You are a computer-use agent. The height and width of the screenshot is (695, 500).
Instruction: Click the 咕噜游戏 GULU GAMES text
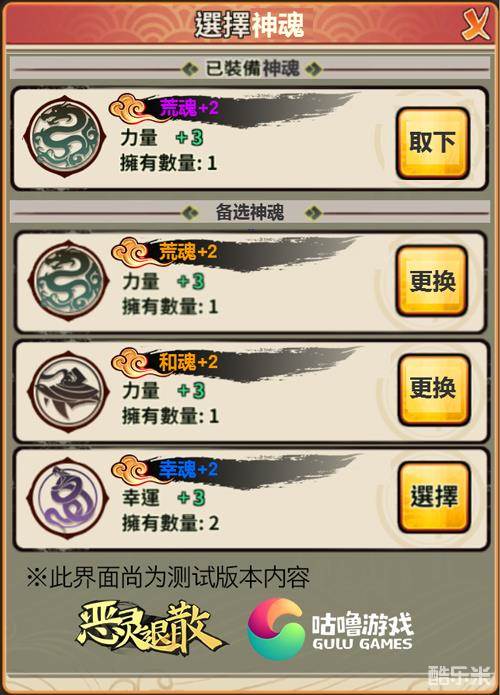[362, 631]
